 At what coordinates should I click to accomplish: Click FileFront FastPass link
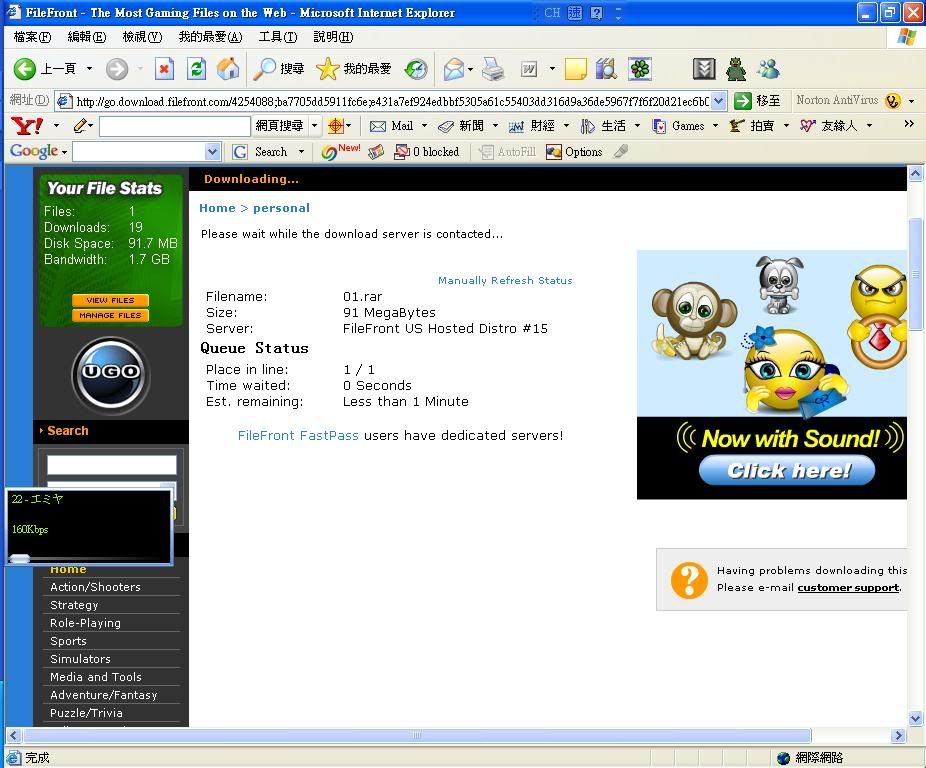(298, 435)
